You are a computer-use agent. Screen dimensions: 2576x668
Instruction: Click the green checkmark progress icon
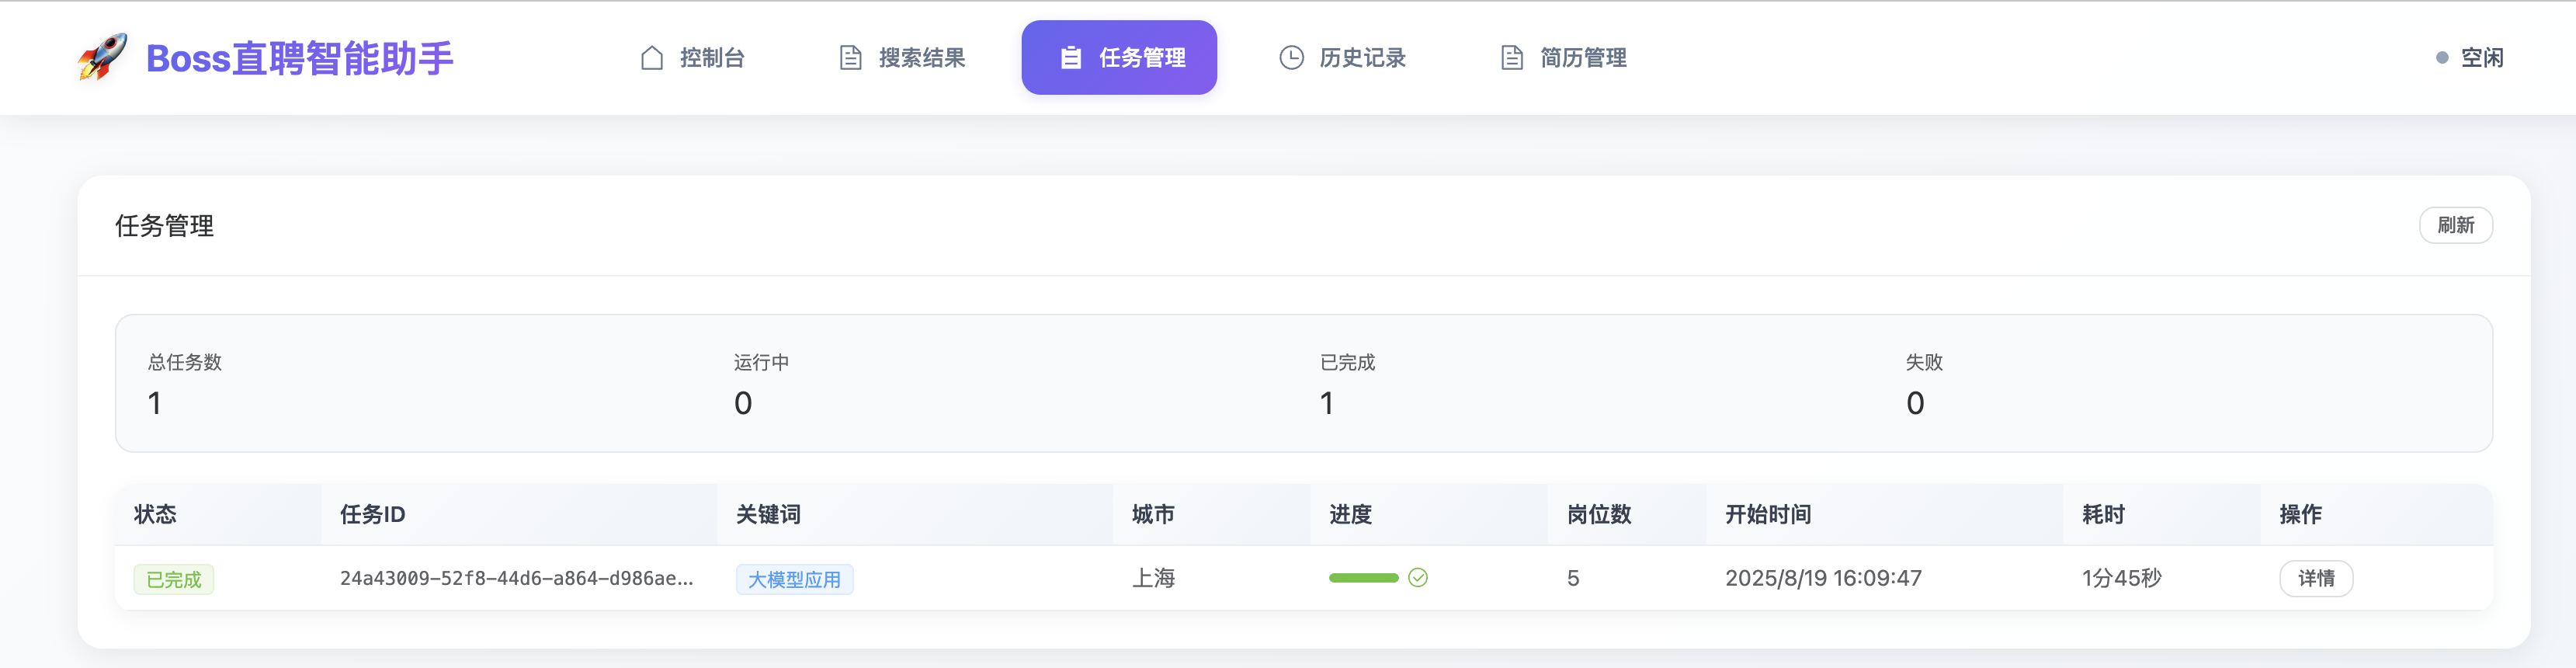1417,578
